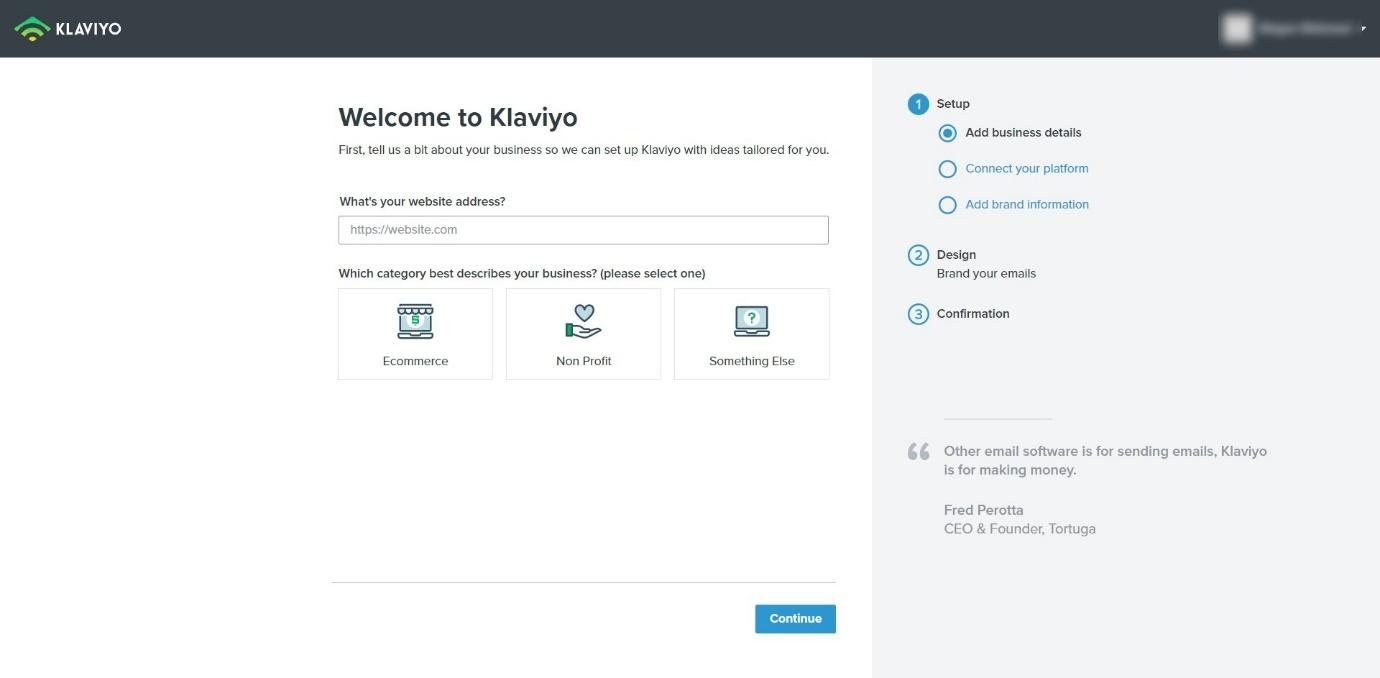Viewport: 1380px width, 678px height.
Task: Click the Brand your emails subtitle
Action: pyautogui.click(x=986, y=274)
